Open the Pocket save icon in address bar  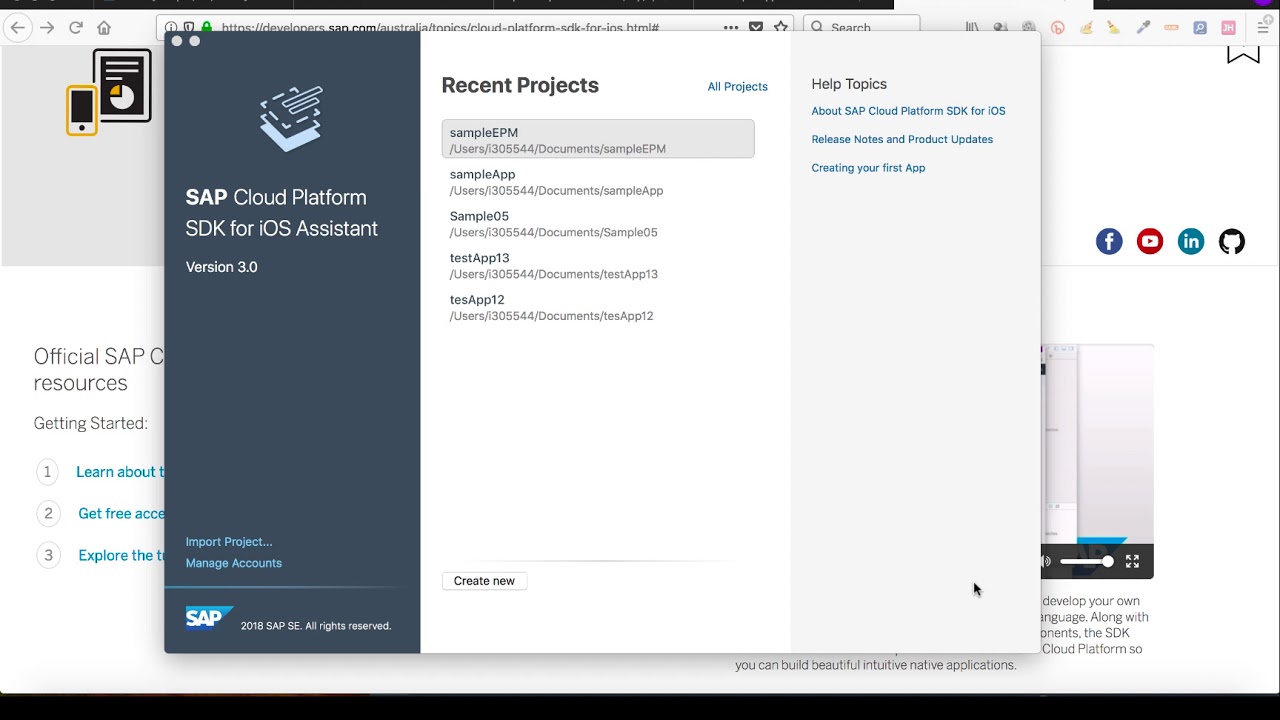(756, 28)
